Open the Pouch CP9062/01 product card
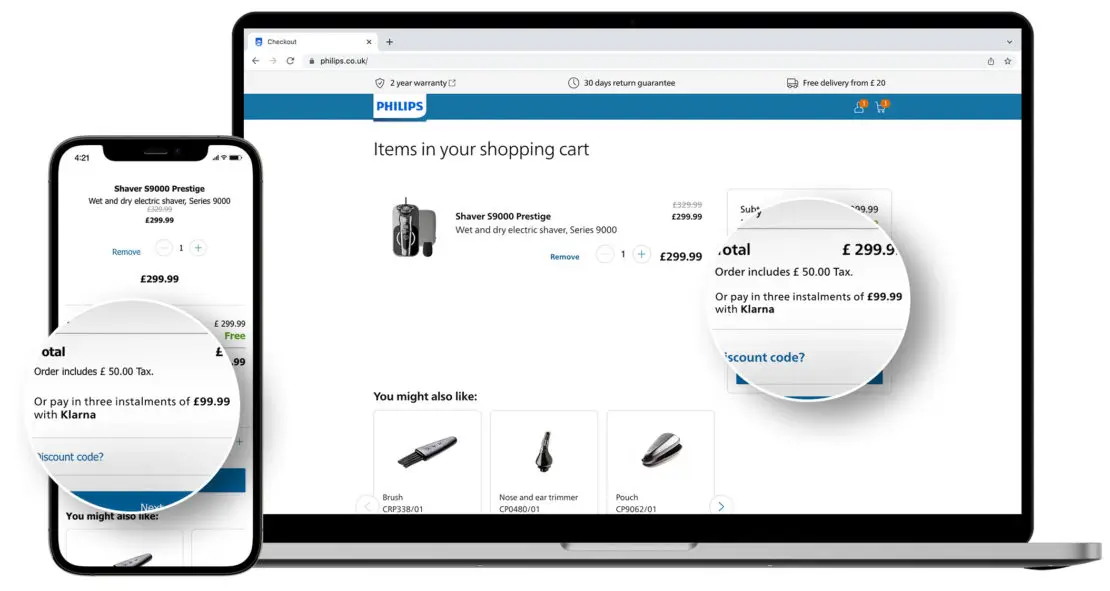The height and width of the screenshot is (591, 1110). pos(660,461)
